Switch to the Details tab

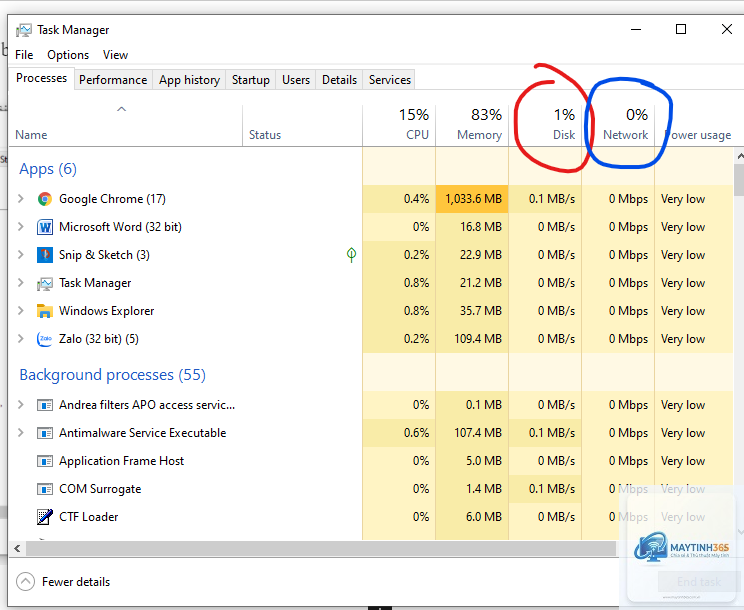(339, 80)
